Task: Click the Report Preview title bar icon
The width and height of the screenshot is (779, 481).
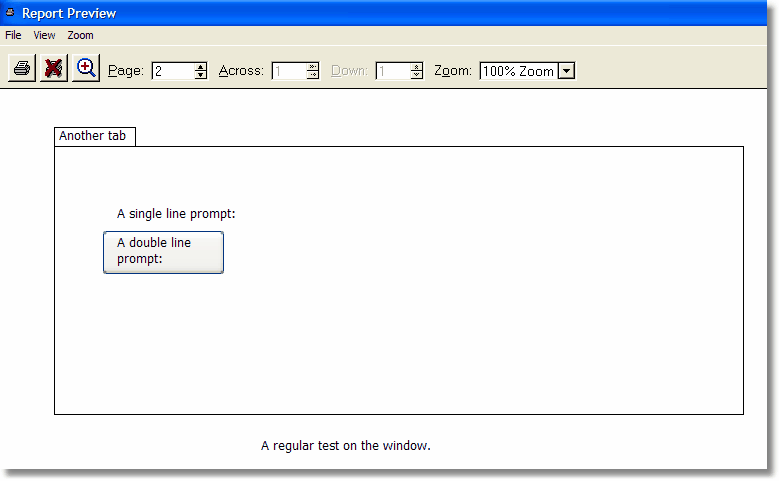Action: point(10,12)
